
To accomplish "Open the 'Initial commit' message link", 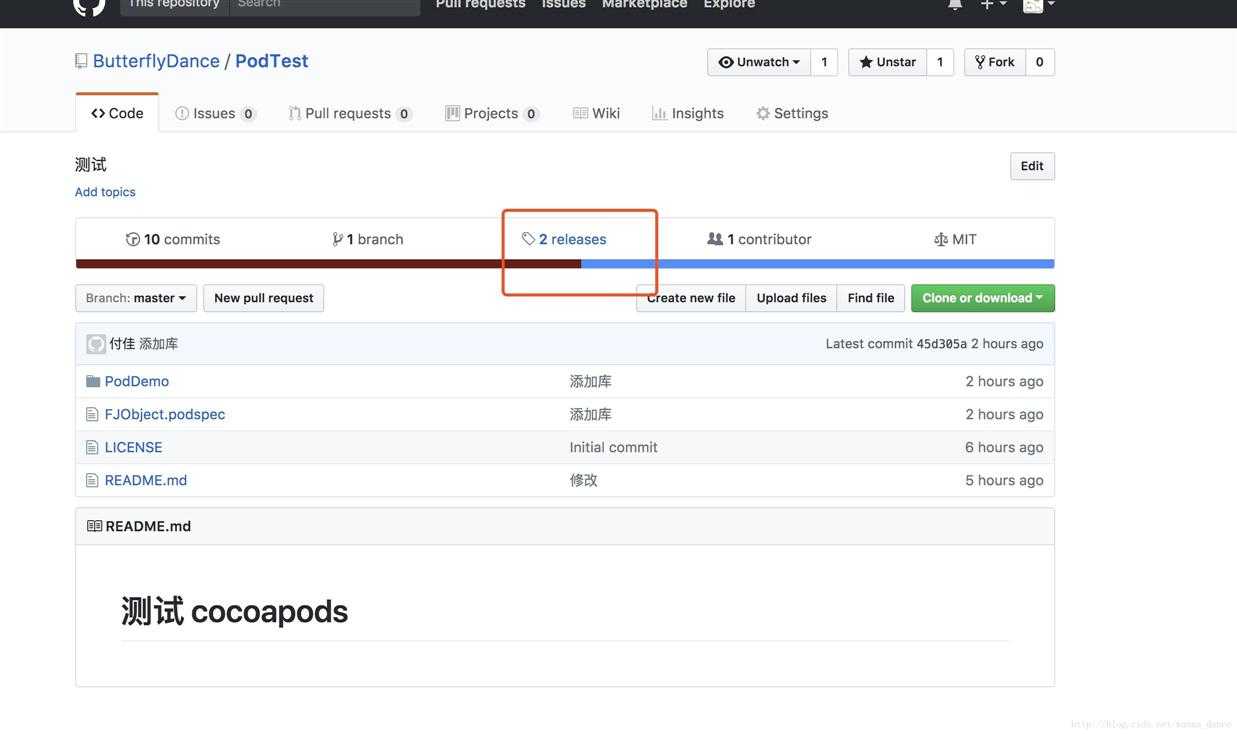I will tap(614, 447).
